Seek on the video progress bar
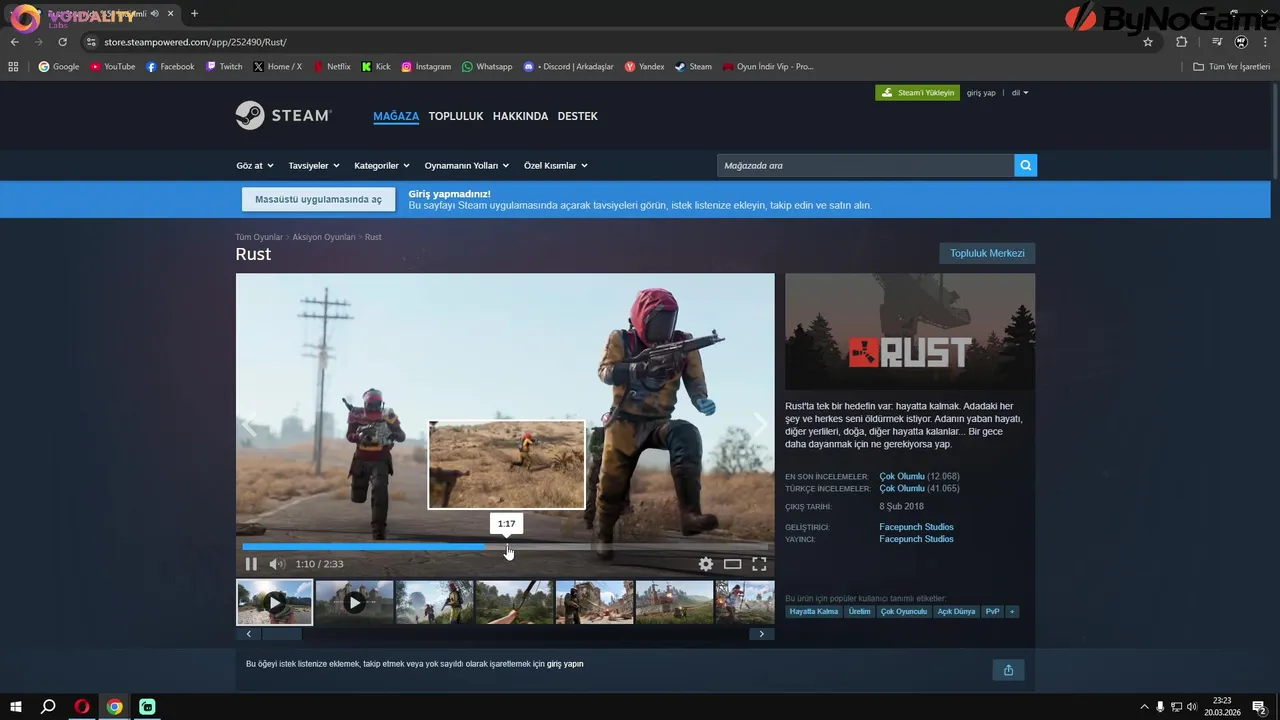This screenshot has width=1280, height=720. point(505,547)
